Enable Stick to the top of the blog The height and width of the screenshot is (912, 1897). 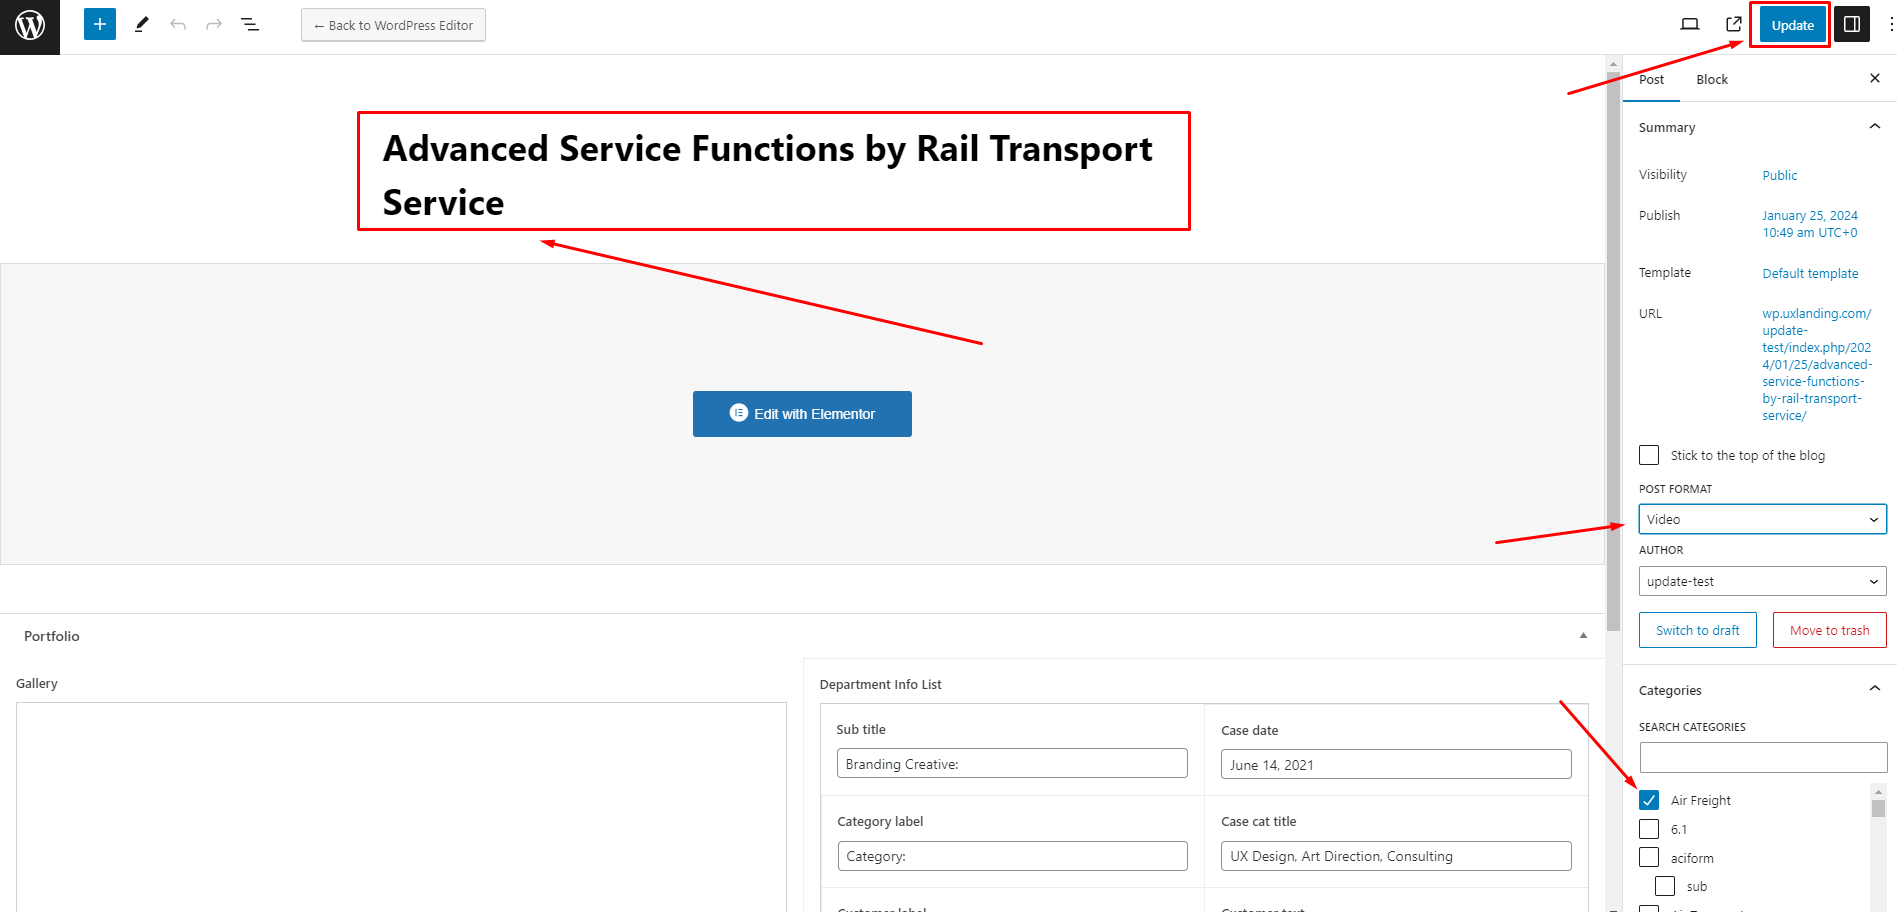tap(1649, 455)
